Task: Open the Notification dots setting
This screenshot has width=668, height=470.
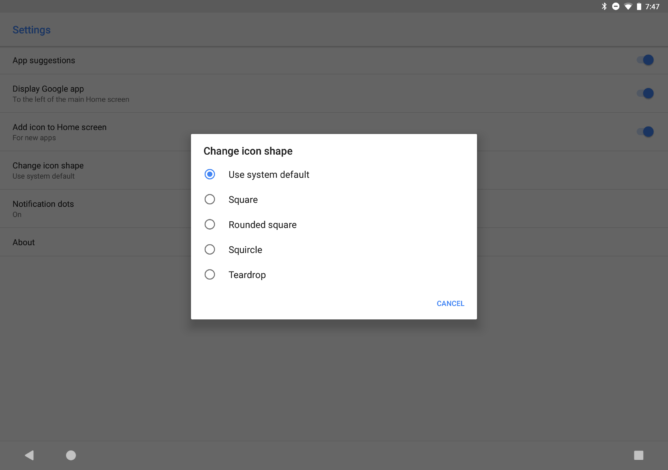Action: pos(95,208)
